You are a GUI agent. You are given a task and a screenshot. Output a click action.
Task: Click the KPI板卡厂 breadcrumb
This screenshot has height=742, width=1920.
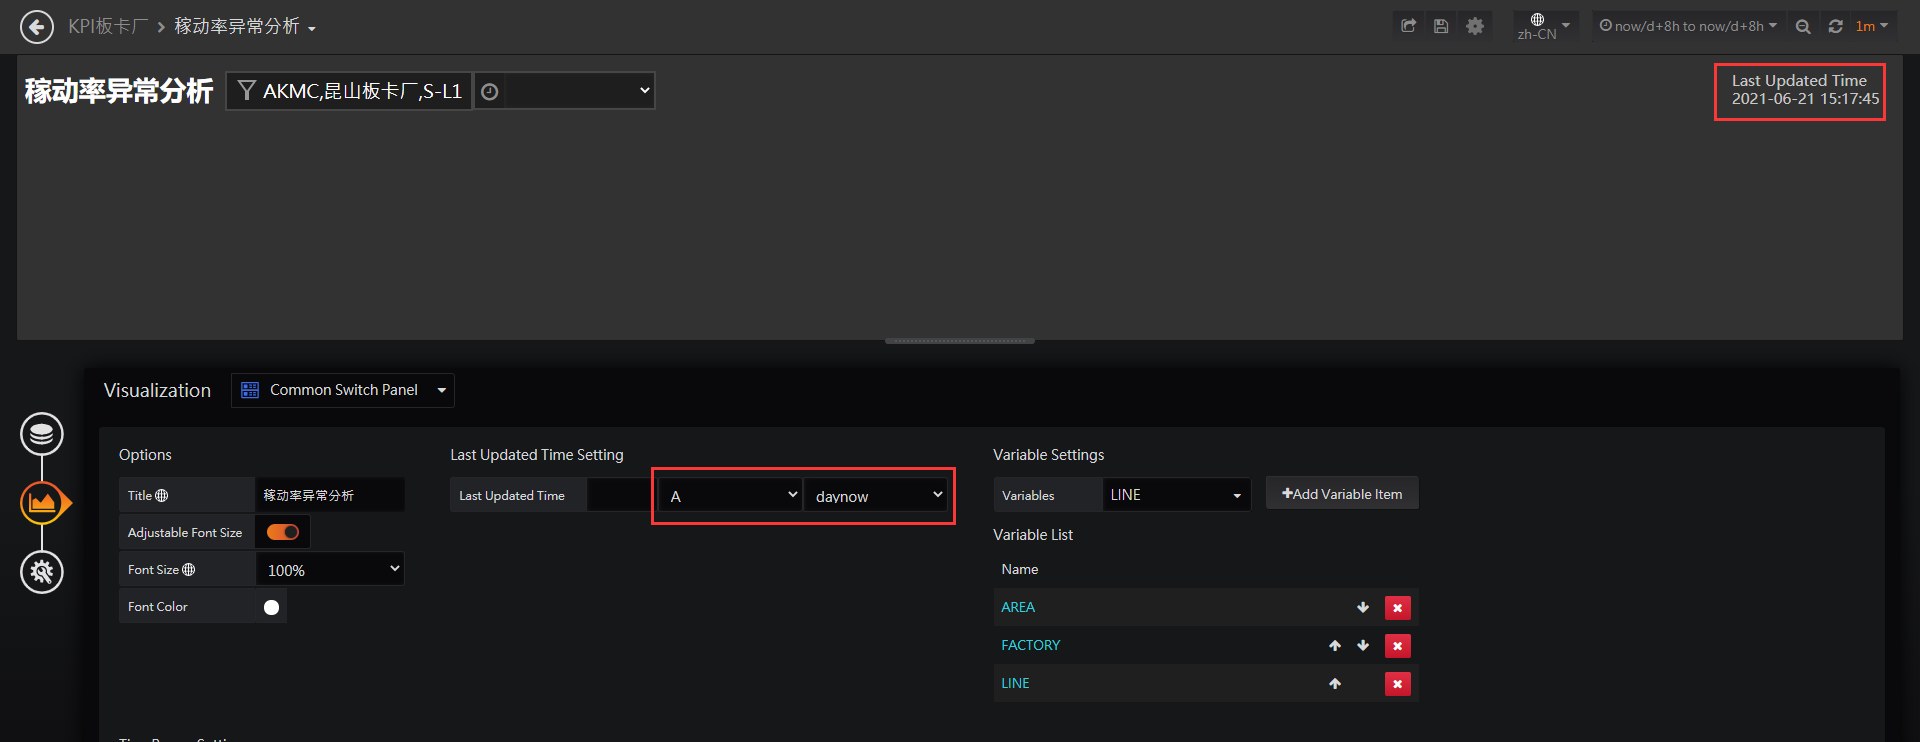pos(108,26)
